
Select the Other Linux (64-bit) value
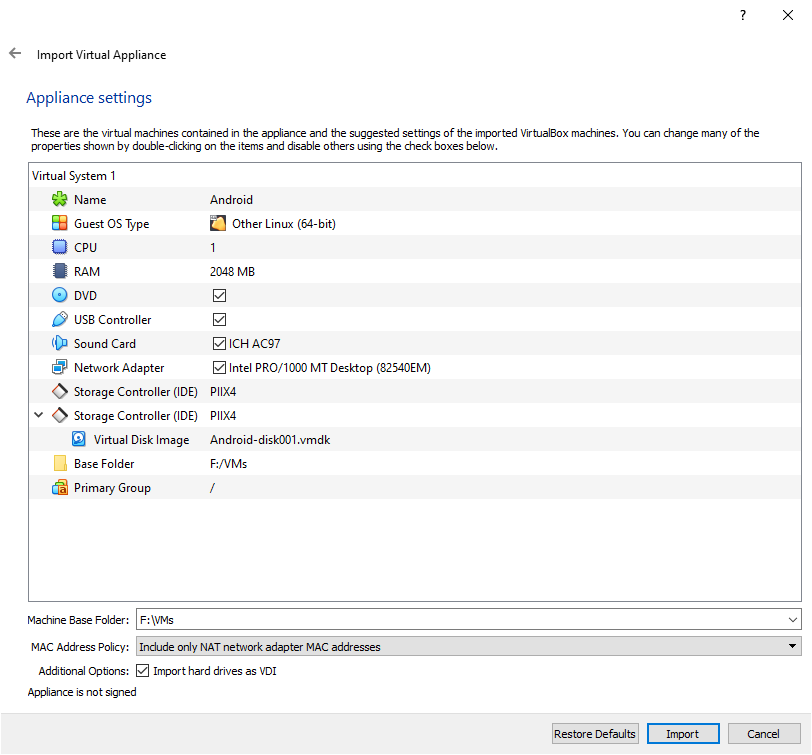click(x=284, y=224)
